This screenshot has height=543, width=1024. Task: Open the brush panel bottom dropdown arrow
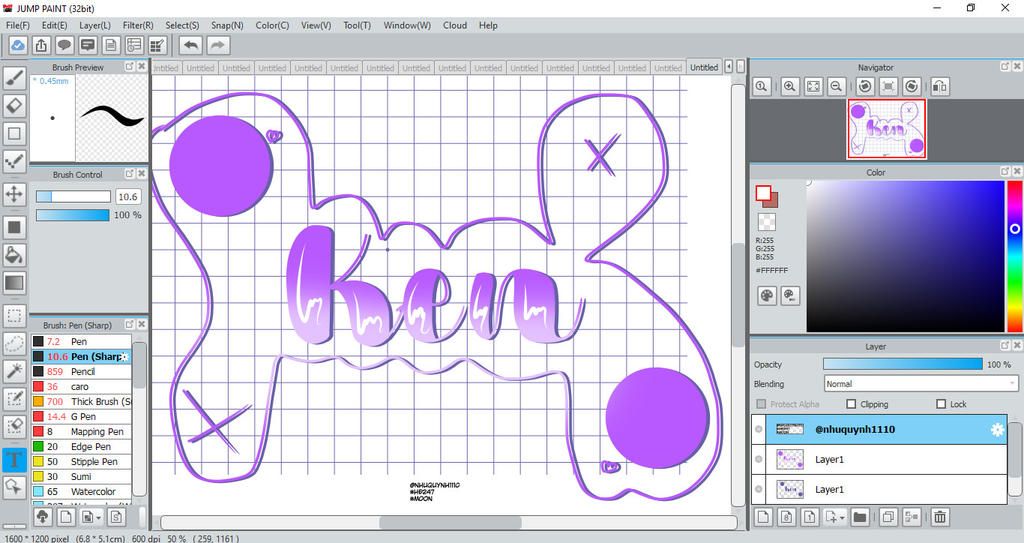click(x=99, y=518)
